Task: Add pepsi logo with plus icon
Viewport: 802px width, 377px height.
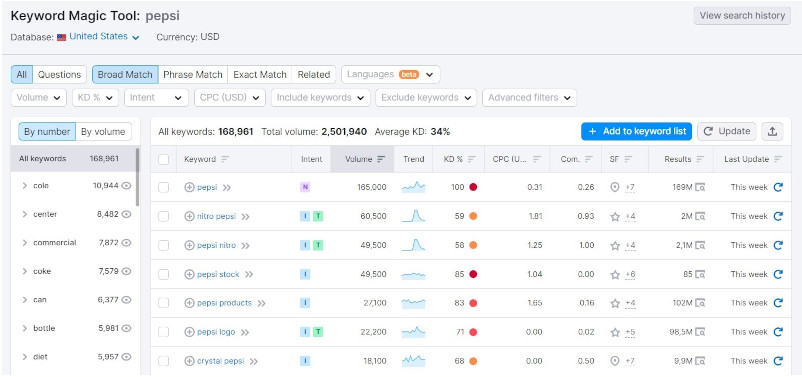Action: coord(189,332)
